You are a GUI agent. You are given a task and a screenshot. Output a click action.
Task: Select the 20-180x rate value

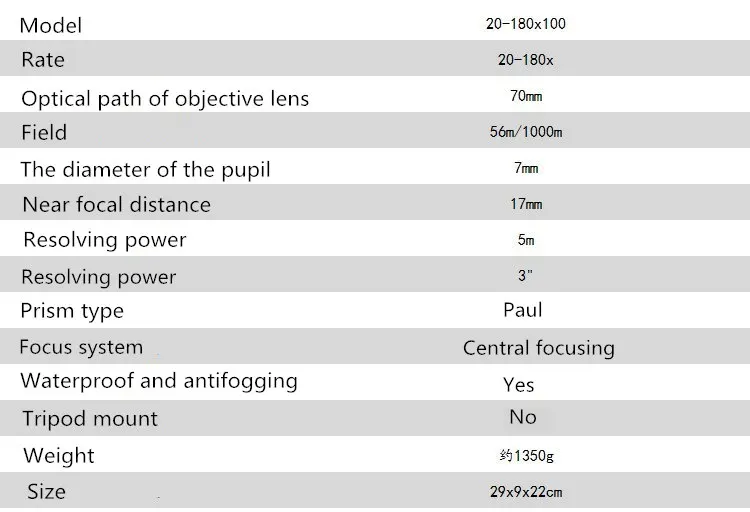(x=526, y=60)
